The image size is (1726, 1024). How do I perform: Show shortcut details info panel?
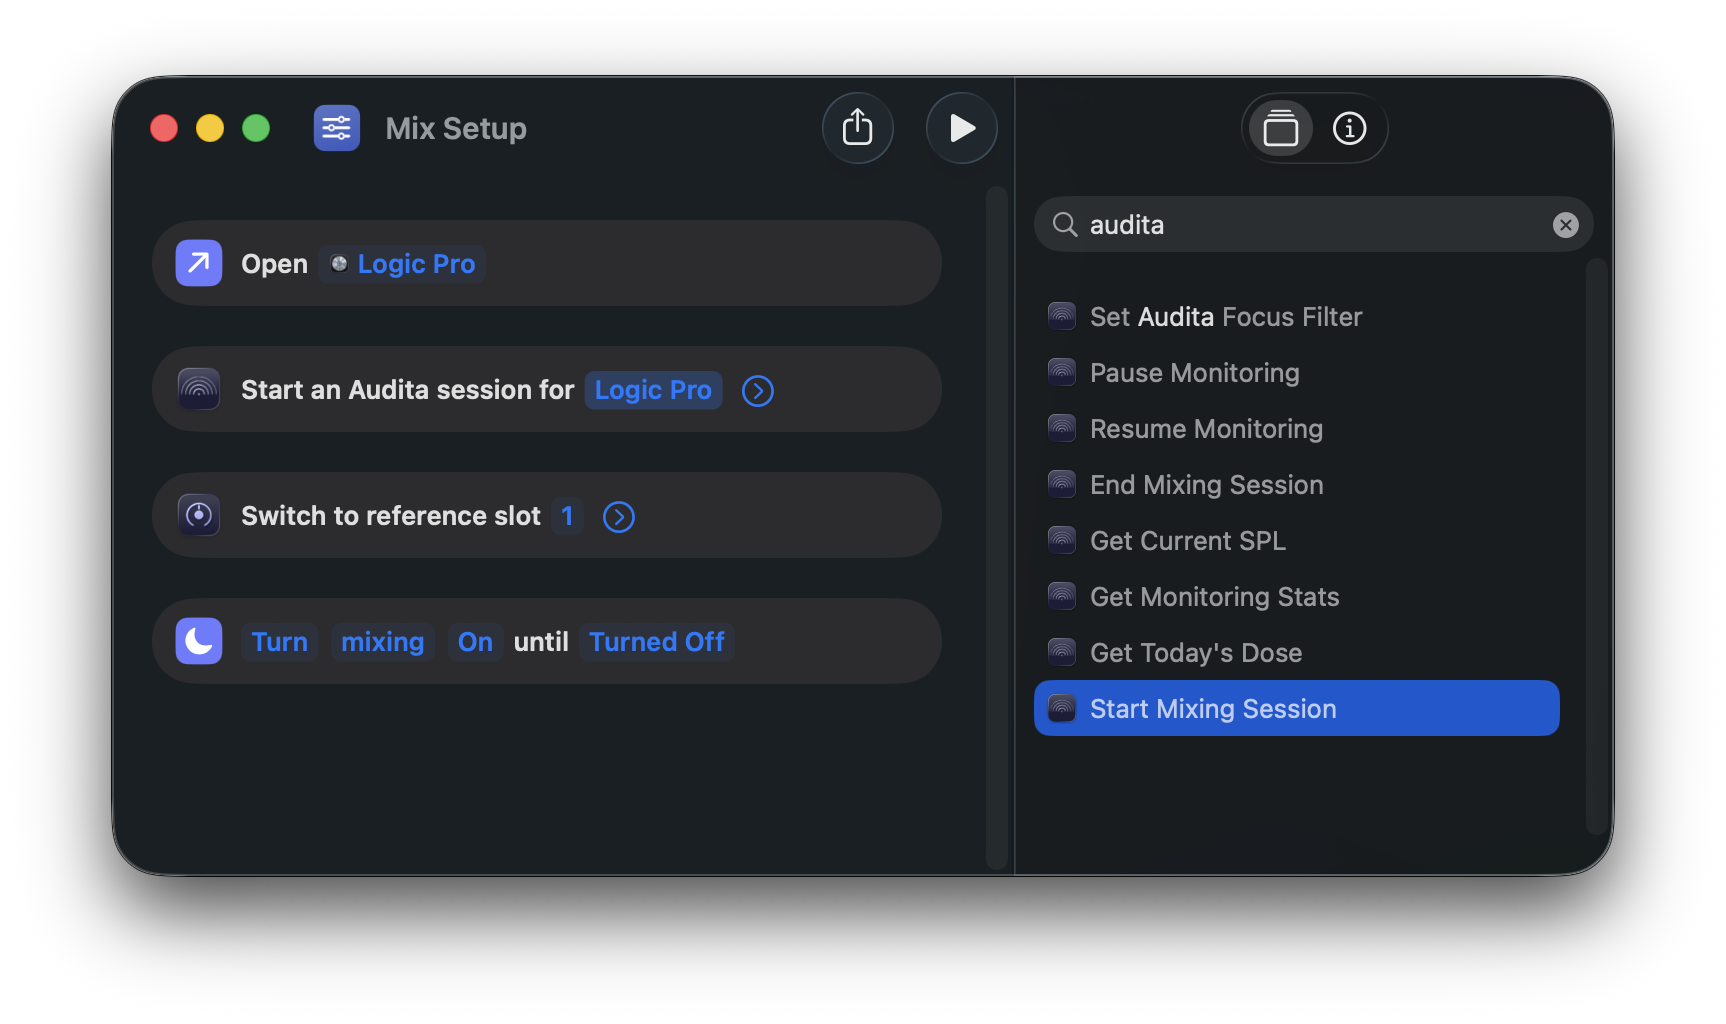[x=1349, y=128]
